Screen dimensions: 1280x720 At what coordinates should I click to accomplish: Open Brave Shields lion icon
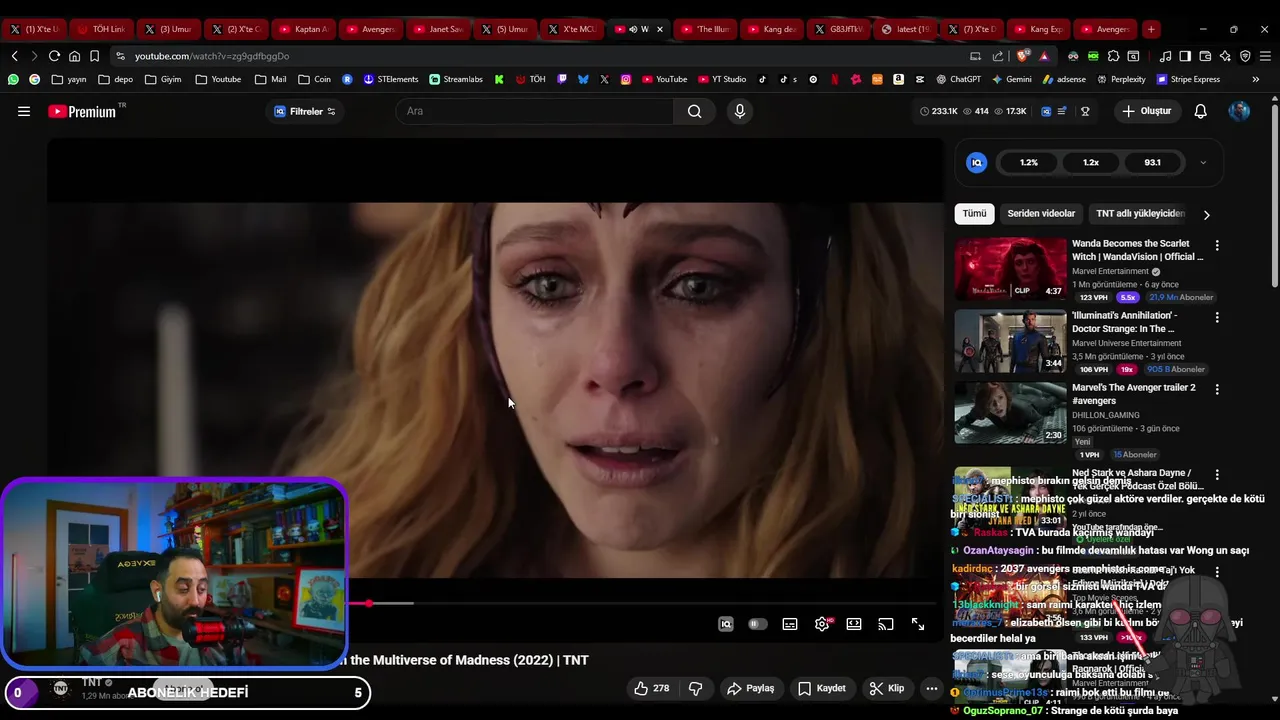click(1022, 56)
